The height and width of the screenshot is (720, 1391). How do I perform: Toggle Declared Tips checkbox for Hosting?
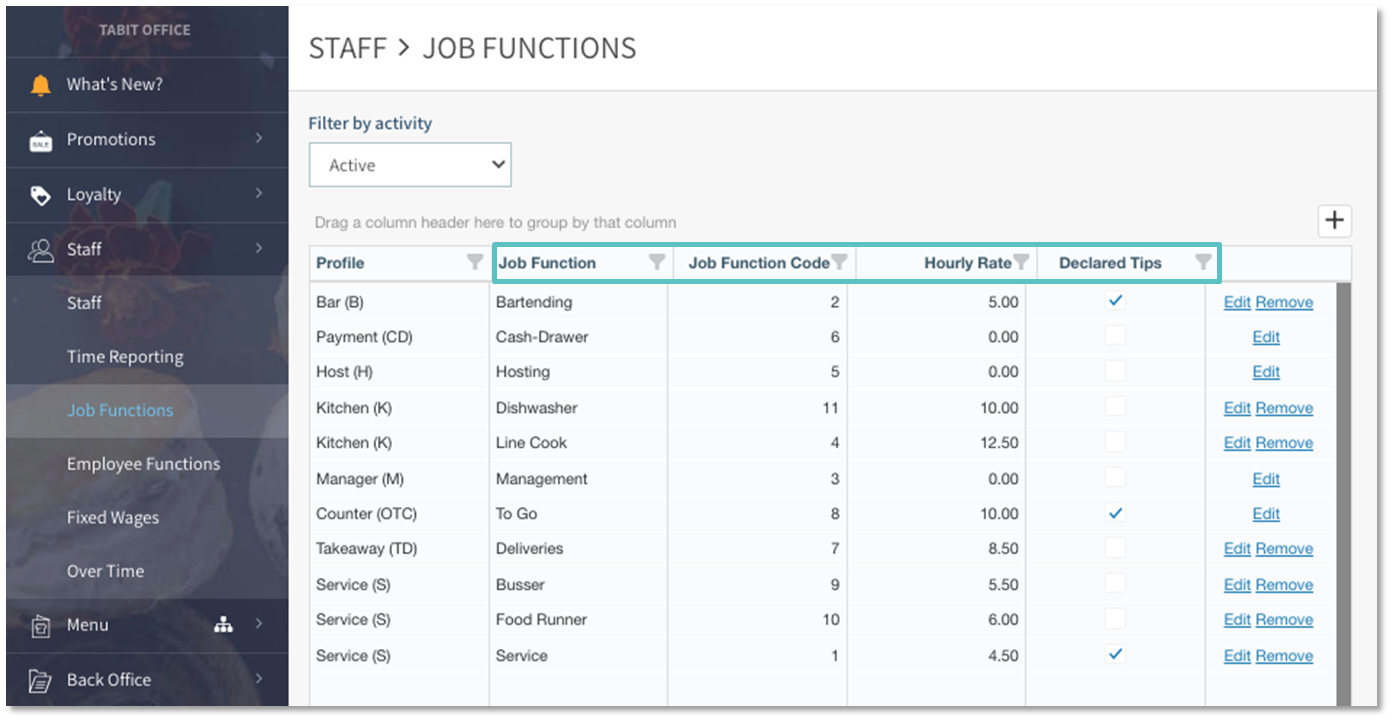[x=1115, y=371]
